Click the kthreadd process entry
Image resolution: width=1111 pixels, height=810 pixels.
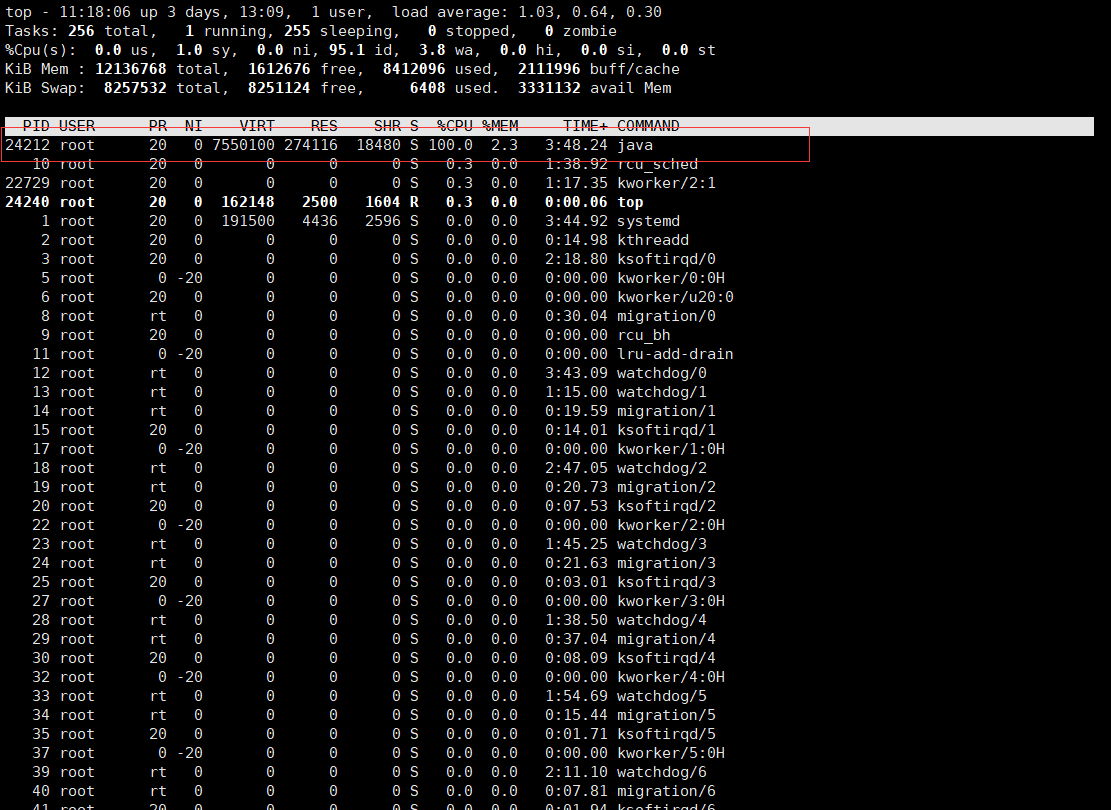[652, 240]
